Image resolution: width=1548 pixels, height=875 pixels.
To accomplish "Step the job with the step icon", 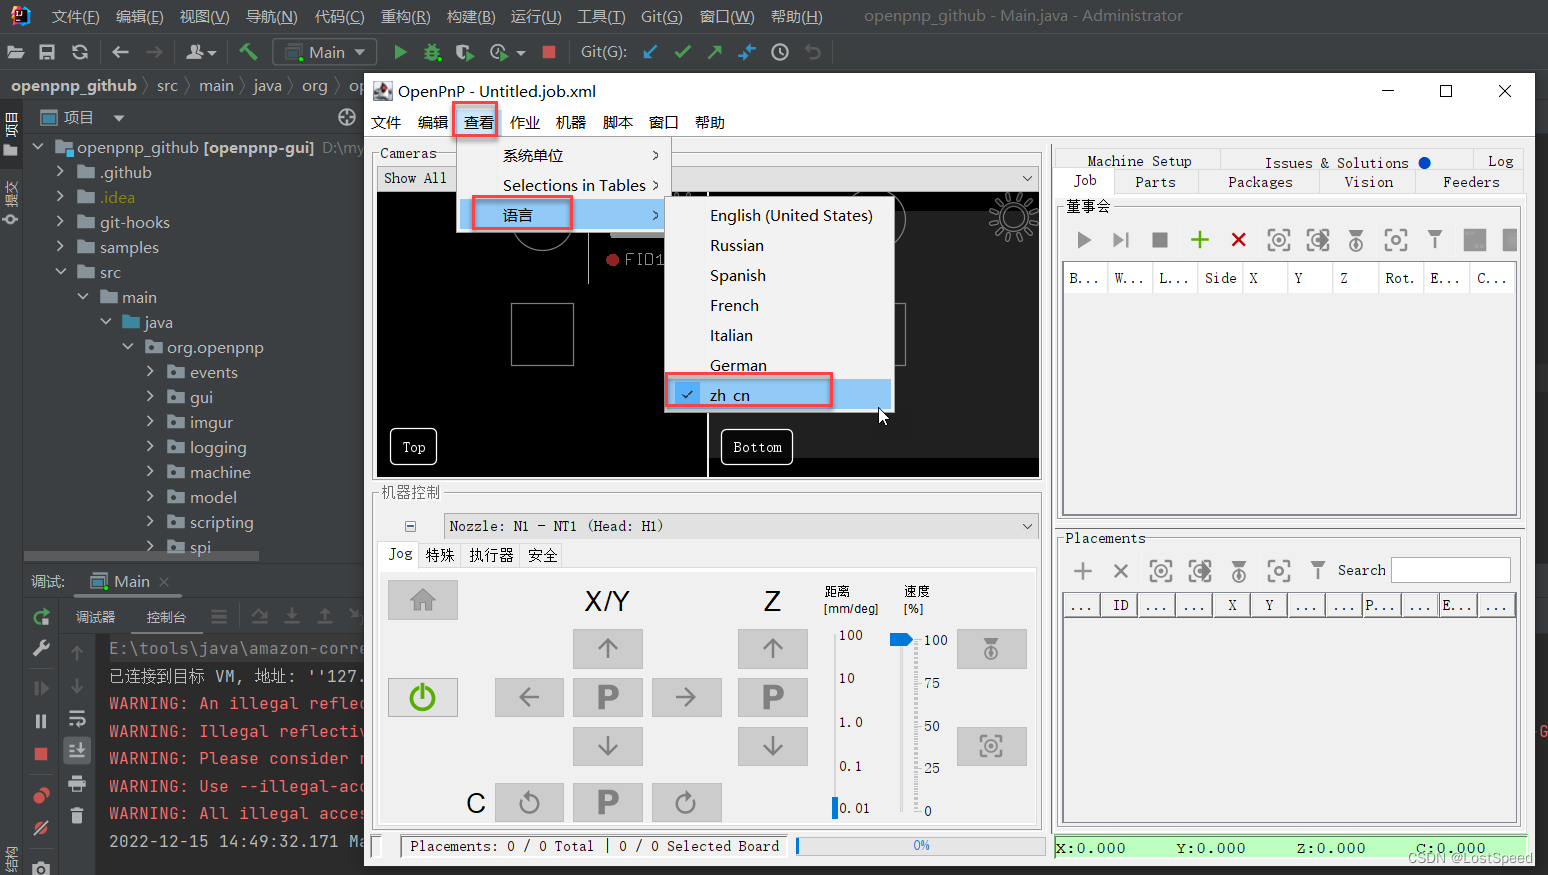I will click(1121, 240).
